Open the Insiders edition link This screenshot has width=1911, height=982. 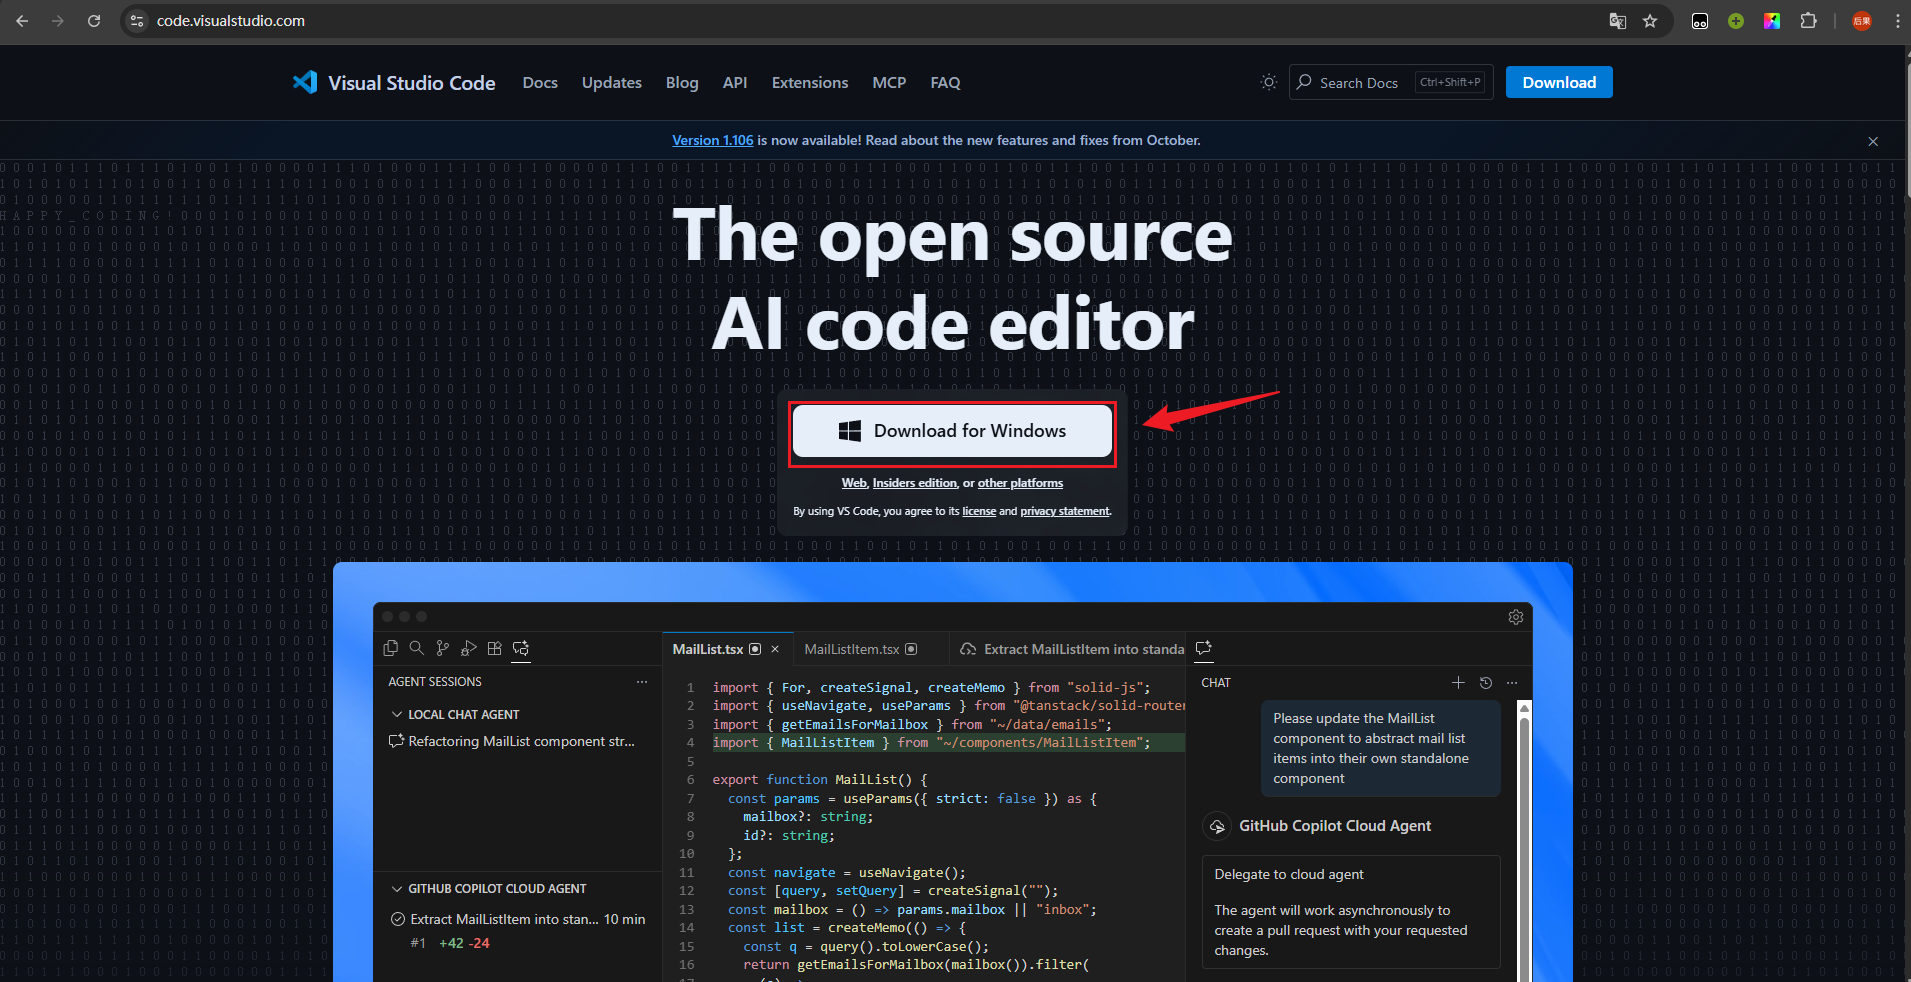point(915,483)
